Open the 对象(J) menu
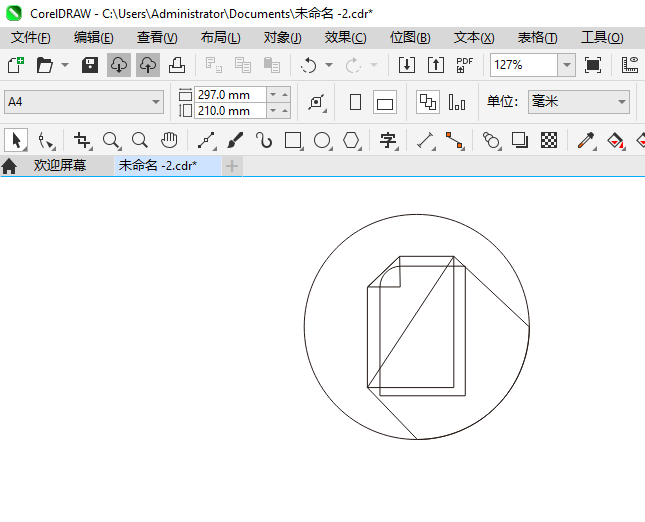This screenshot has width=645, height=522. (283, 38)
